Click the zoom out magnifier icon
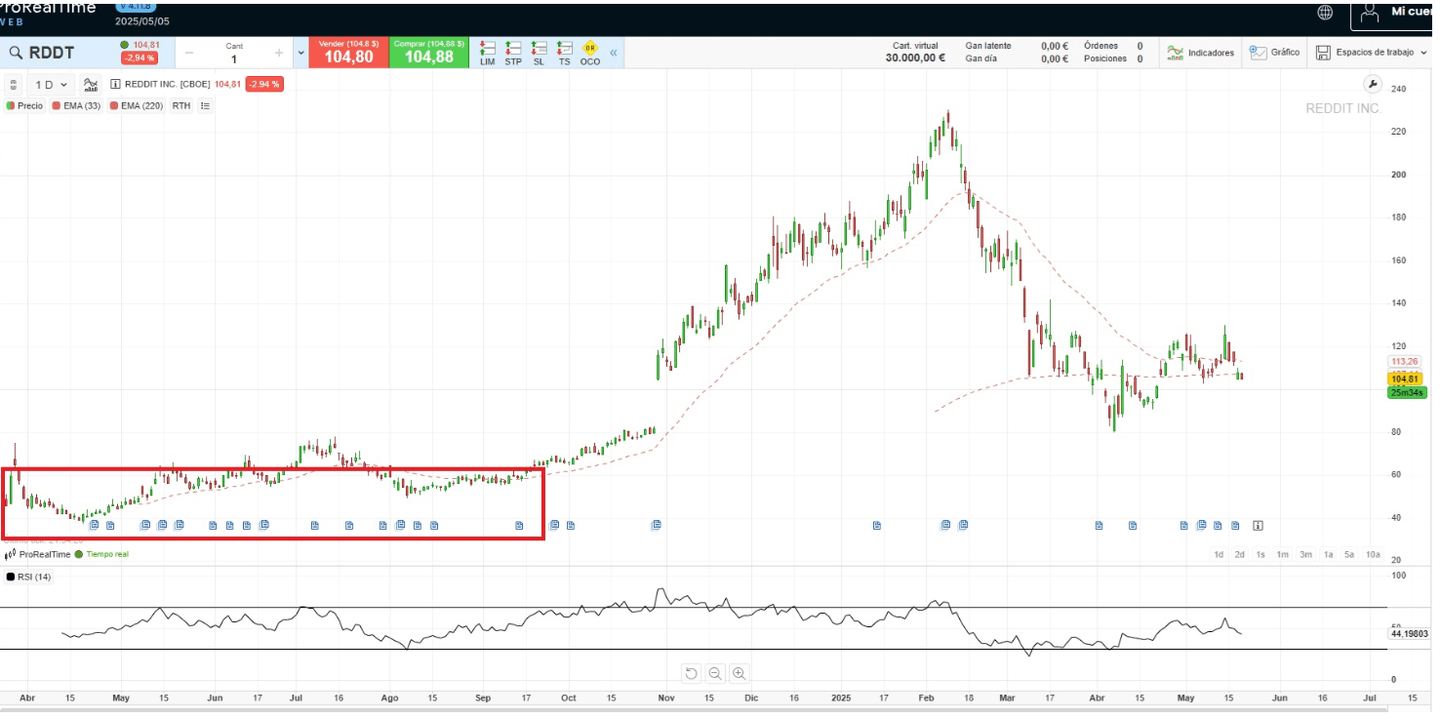1440x716 pixels. click(714, 673)
